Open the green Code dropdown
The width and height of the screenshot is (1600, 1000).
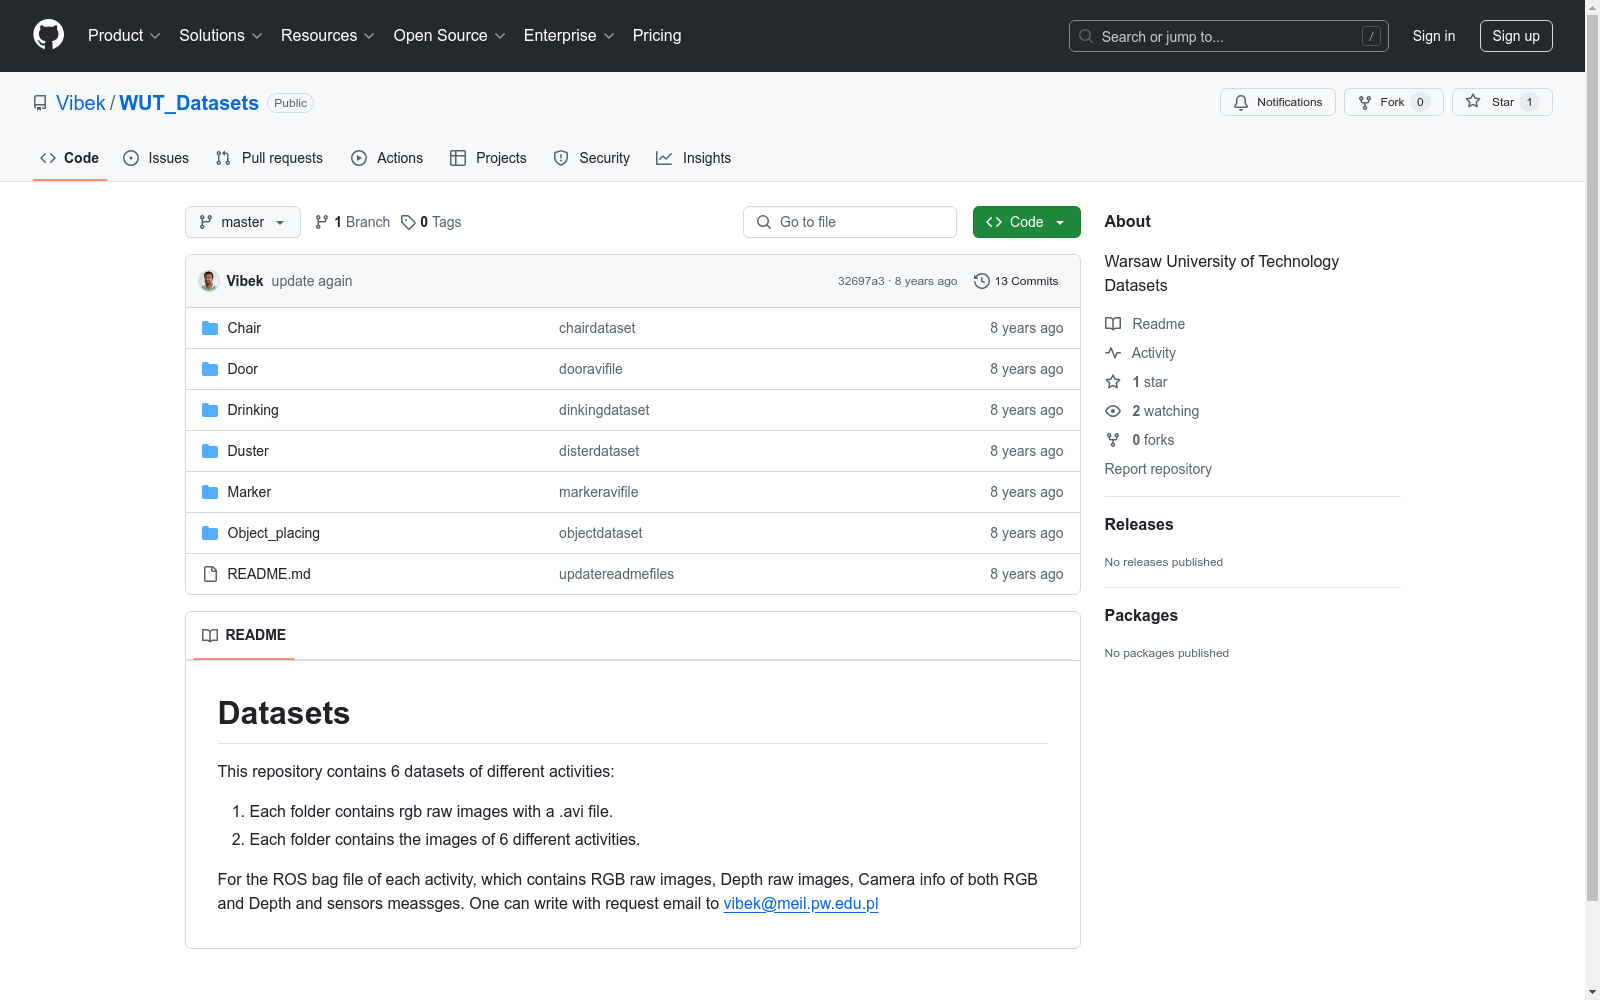[x=1026, y=222]
